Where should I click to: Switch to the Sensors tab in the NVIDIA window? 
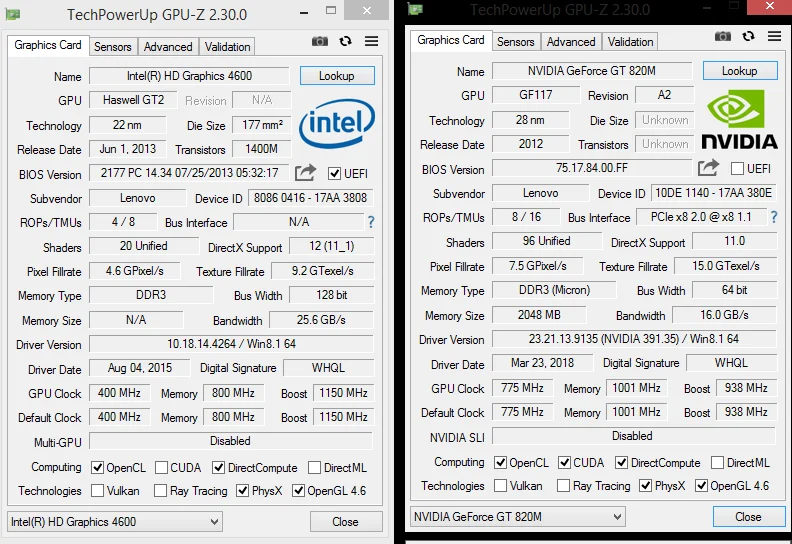[x=516, y=42]
